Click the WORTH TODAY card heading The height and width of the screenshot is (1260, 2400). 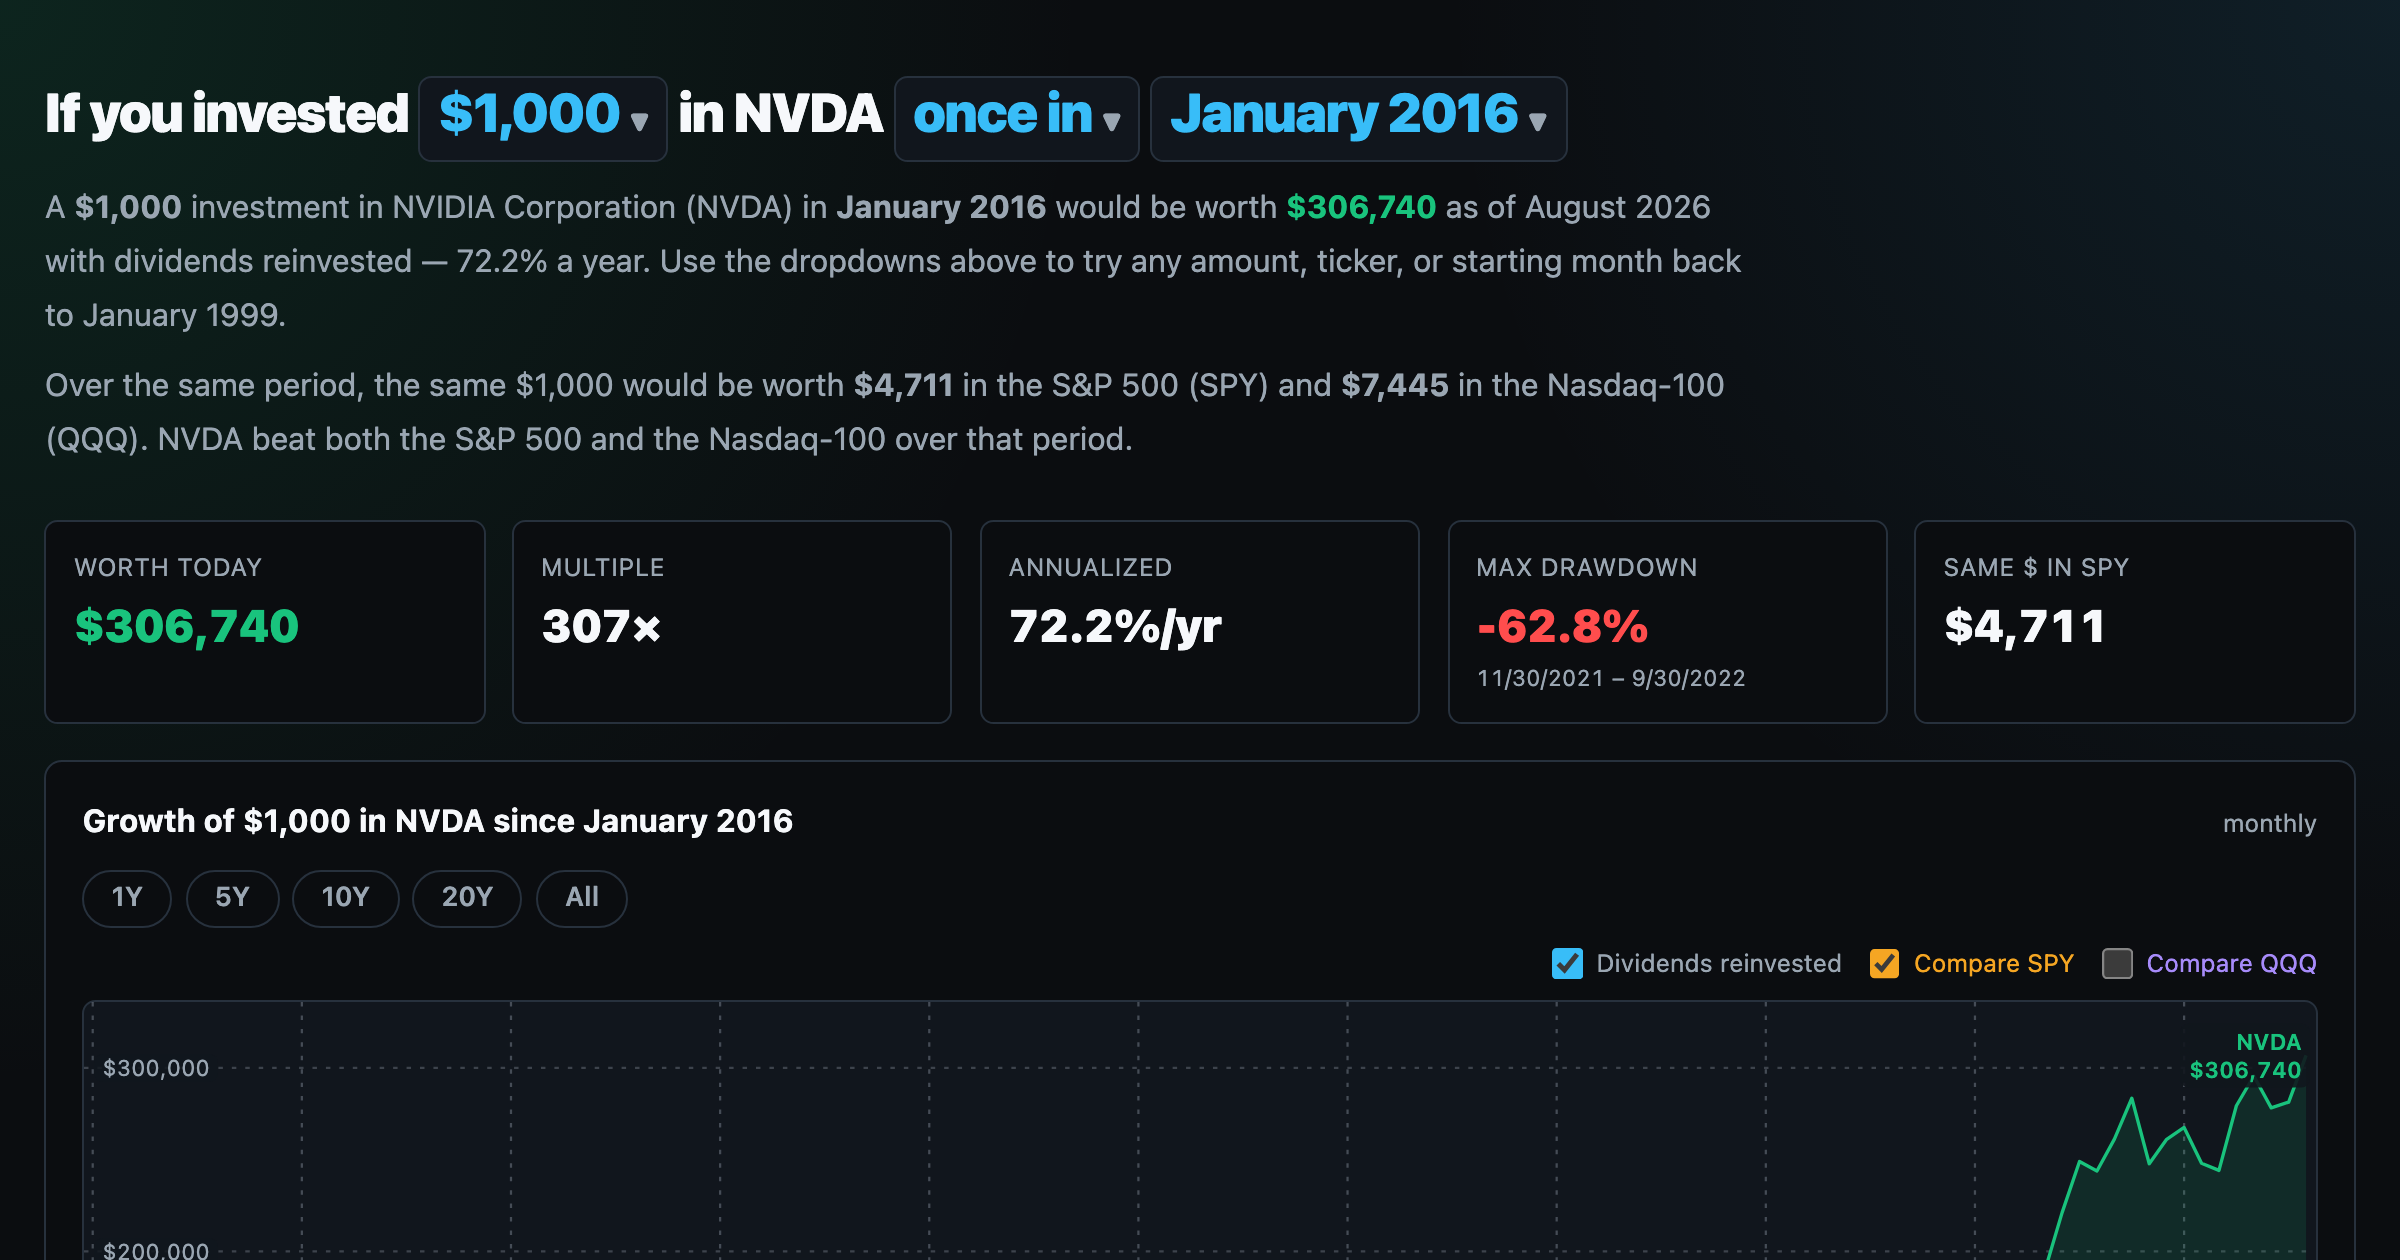coord(168,567)
